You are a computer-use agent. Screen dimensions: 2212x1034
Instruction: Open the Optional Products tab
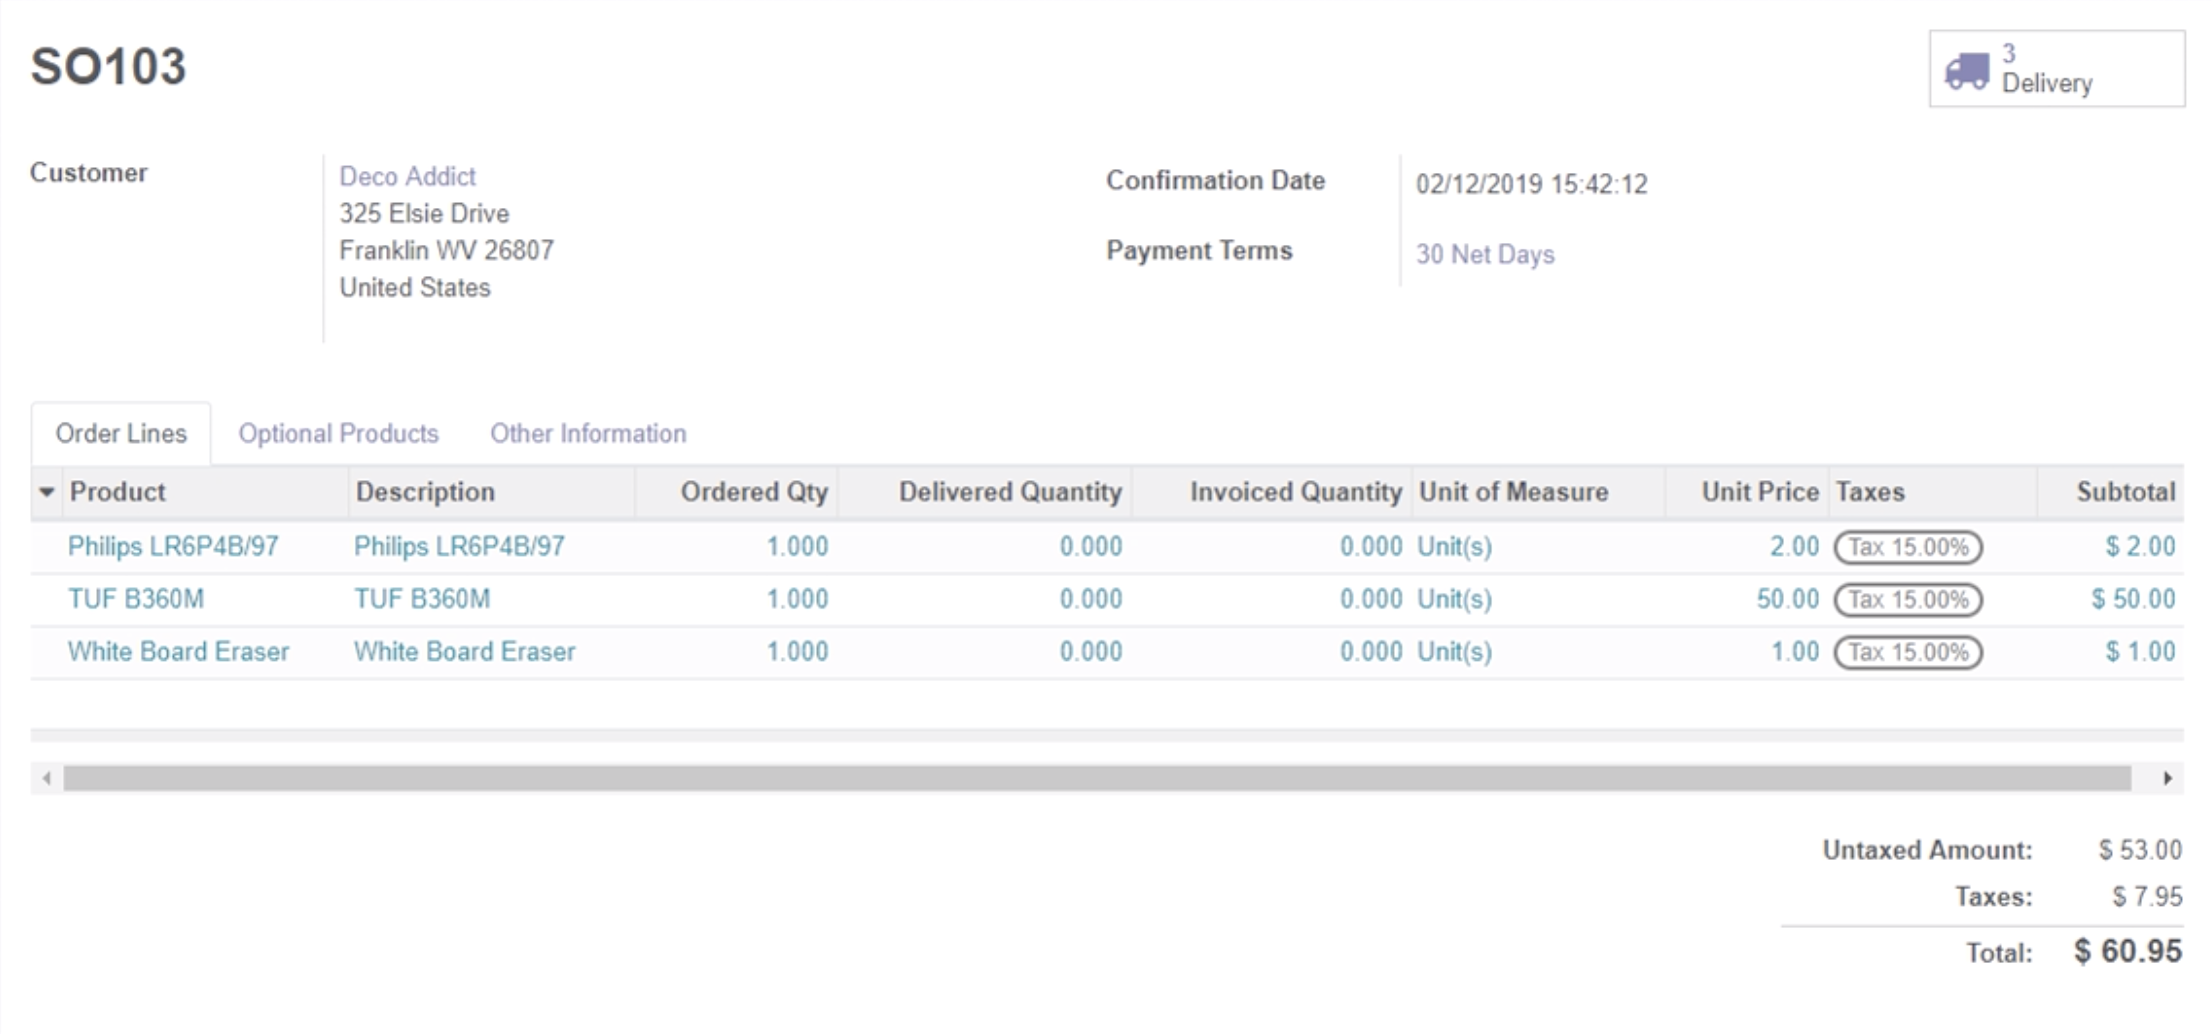click(338, 433)
